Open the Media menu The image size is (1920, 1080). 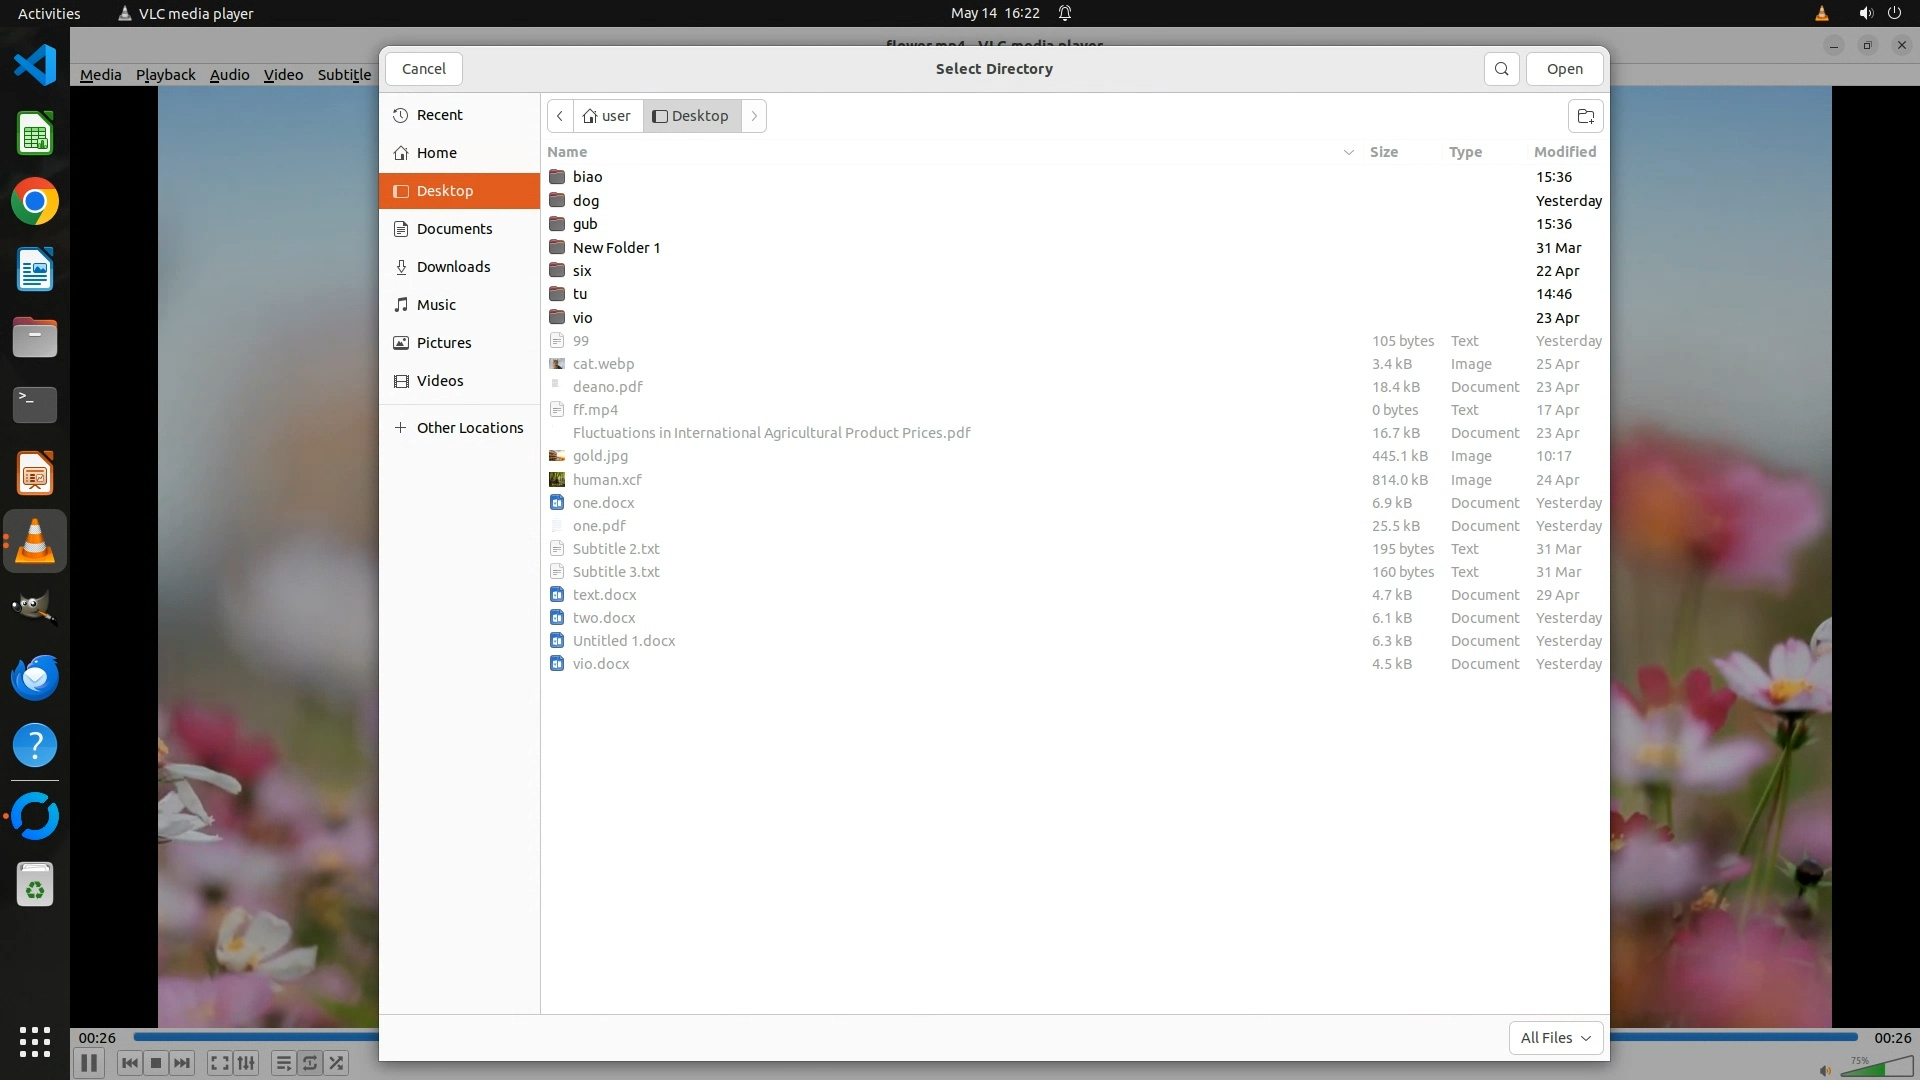[x=100, y=75]
